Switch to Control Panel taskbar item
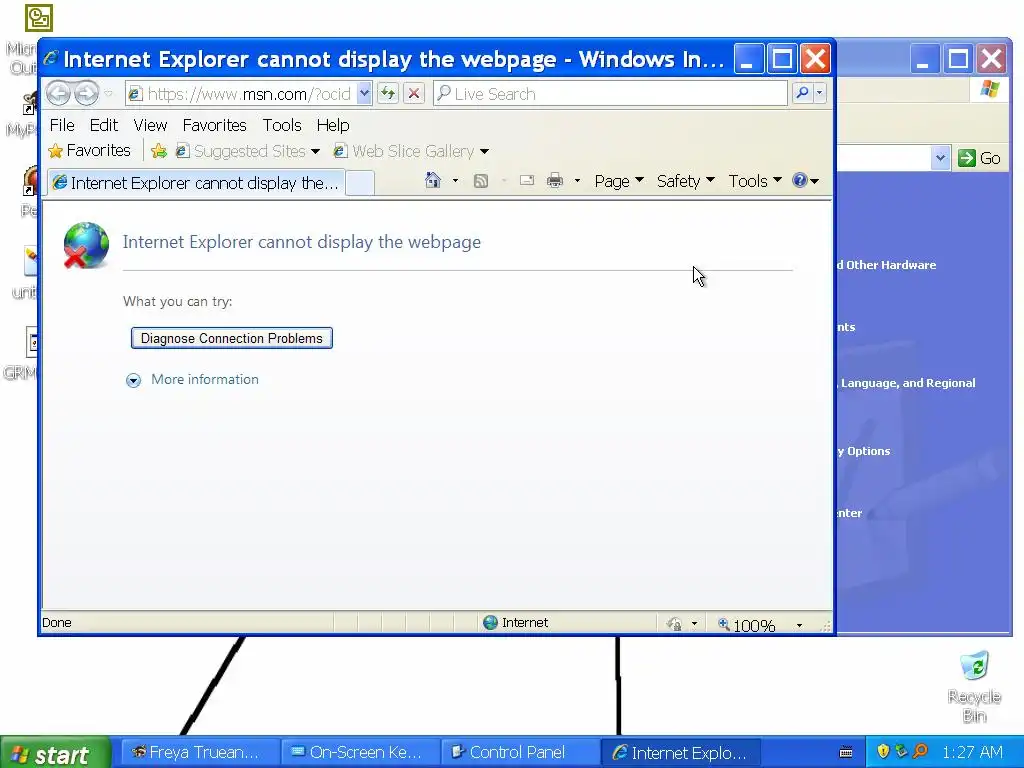 click(519, 752)
